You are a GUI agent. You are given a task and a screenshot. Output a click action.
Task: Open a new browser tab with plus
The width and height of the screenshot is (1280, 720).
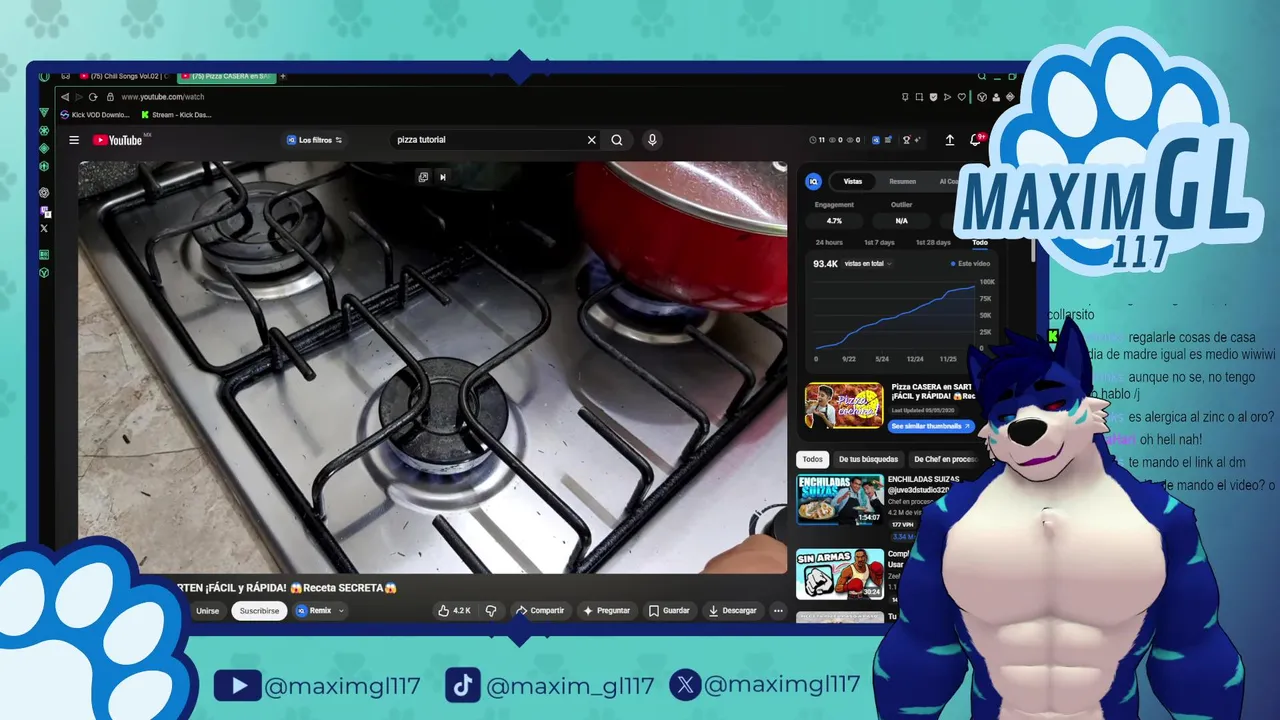tap(283, 76)
